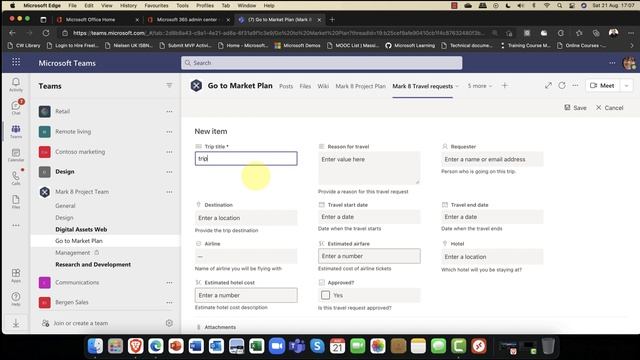Open Files in the Teams sidebar
The height and width of the screenshot is (360, 640).
pos(16,202)
